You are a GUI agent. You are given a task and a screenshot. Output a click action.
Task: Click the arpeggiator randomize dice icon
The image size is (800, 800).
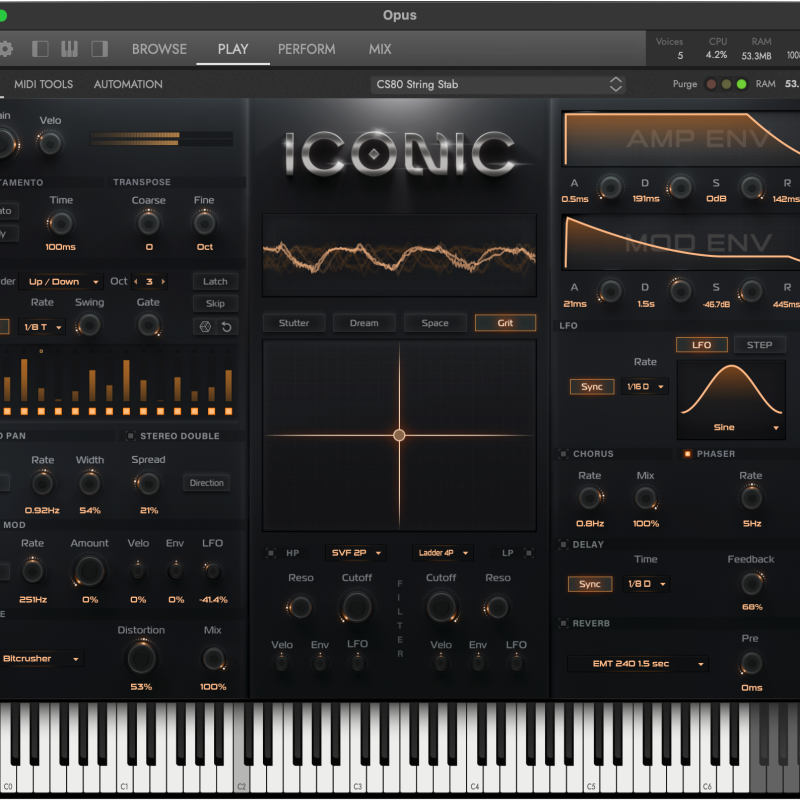coord(205,327)
